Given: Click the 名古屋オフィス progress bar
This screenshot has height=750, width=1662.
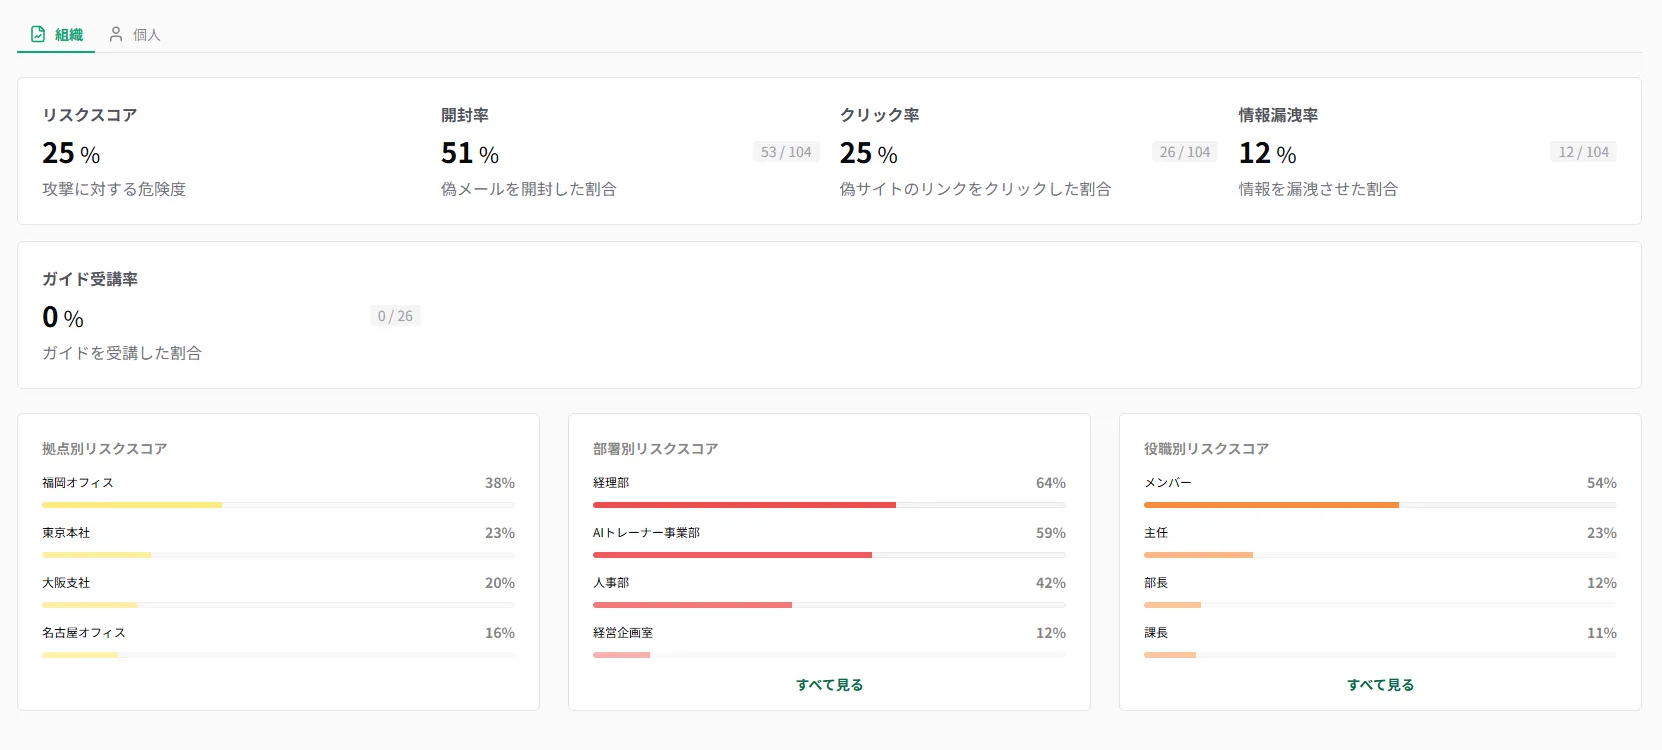Looking at the screenshot, I should point(80,655).
